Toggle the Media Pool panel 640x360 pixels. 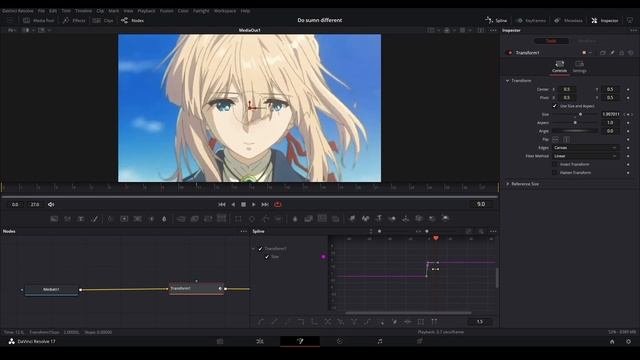click(39, 20)
